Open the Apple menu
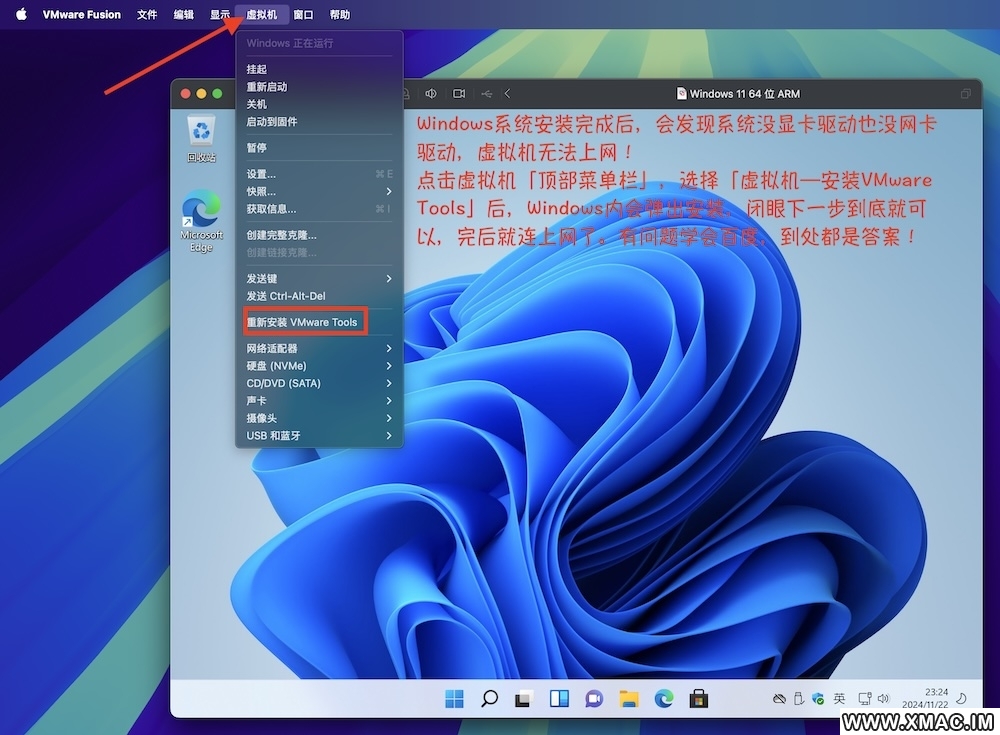This screenshot has height=735, width=1000. point(21,14)
